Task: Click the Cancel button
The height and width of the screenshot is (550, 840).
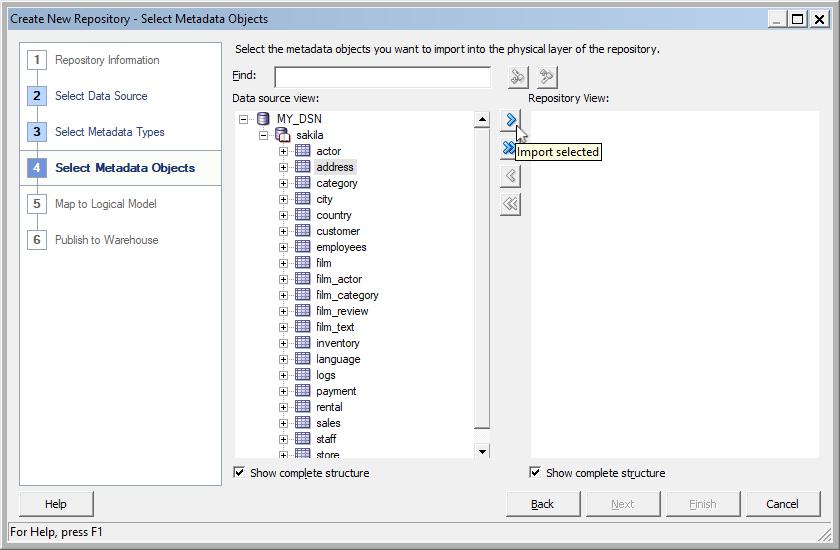Action: pyautogui.click(x=783, y=504)
